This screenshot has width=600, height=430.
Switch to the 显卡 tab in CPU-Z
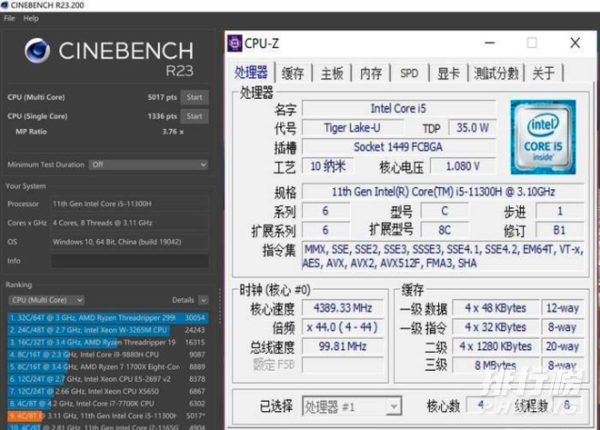click(448, 73)
